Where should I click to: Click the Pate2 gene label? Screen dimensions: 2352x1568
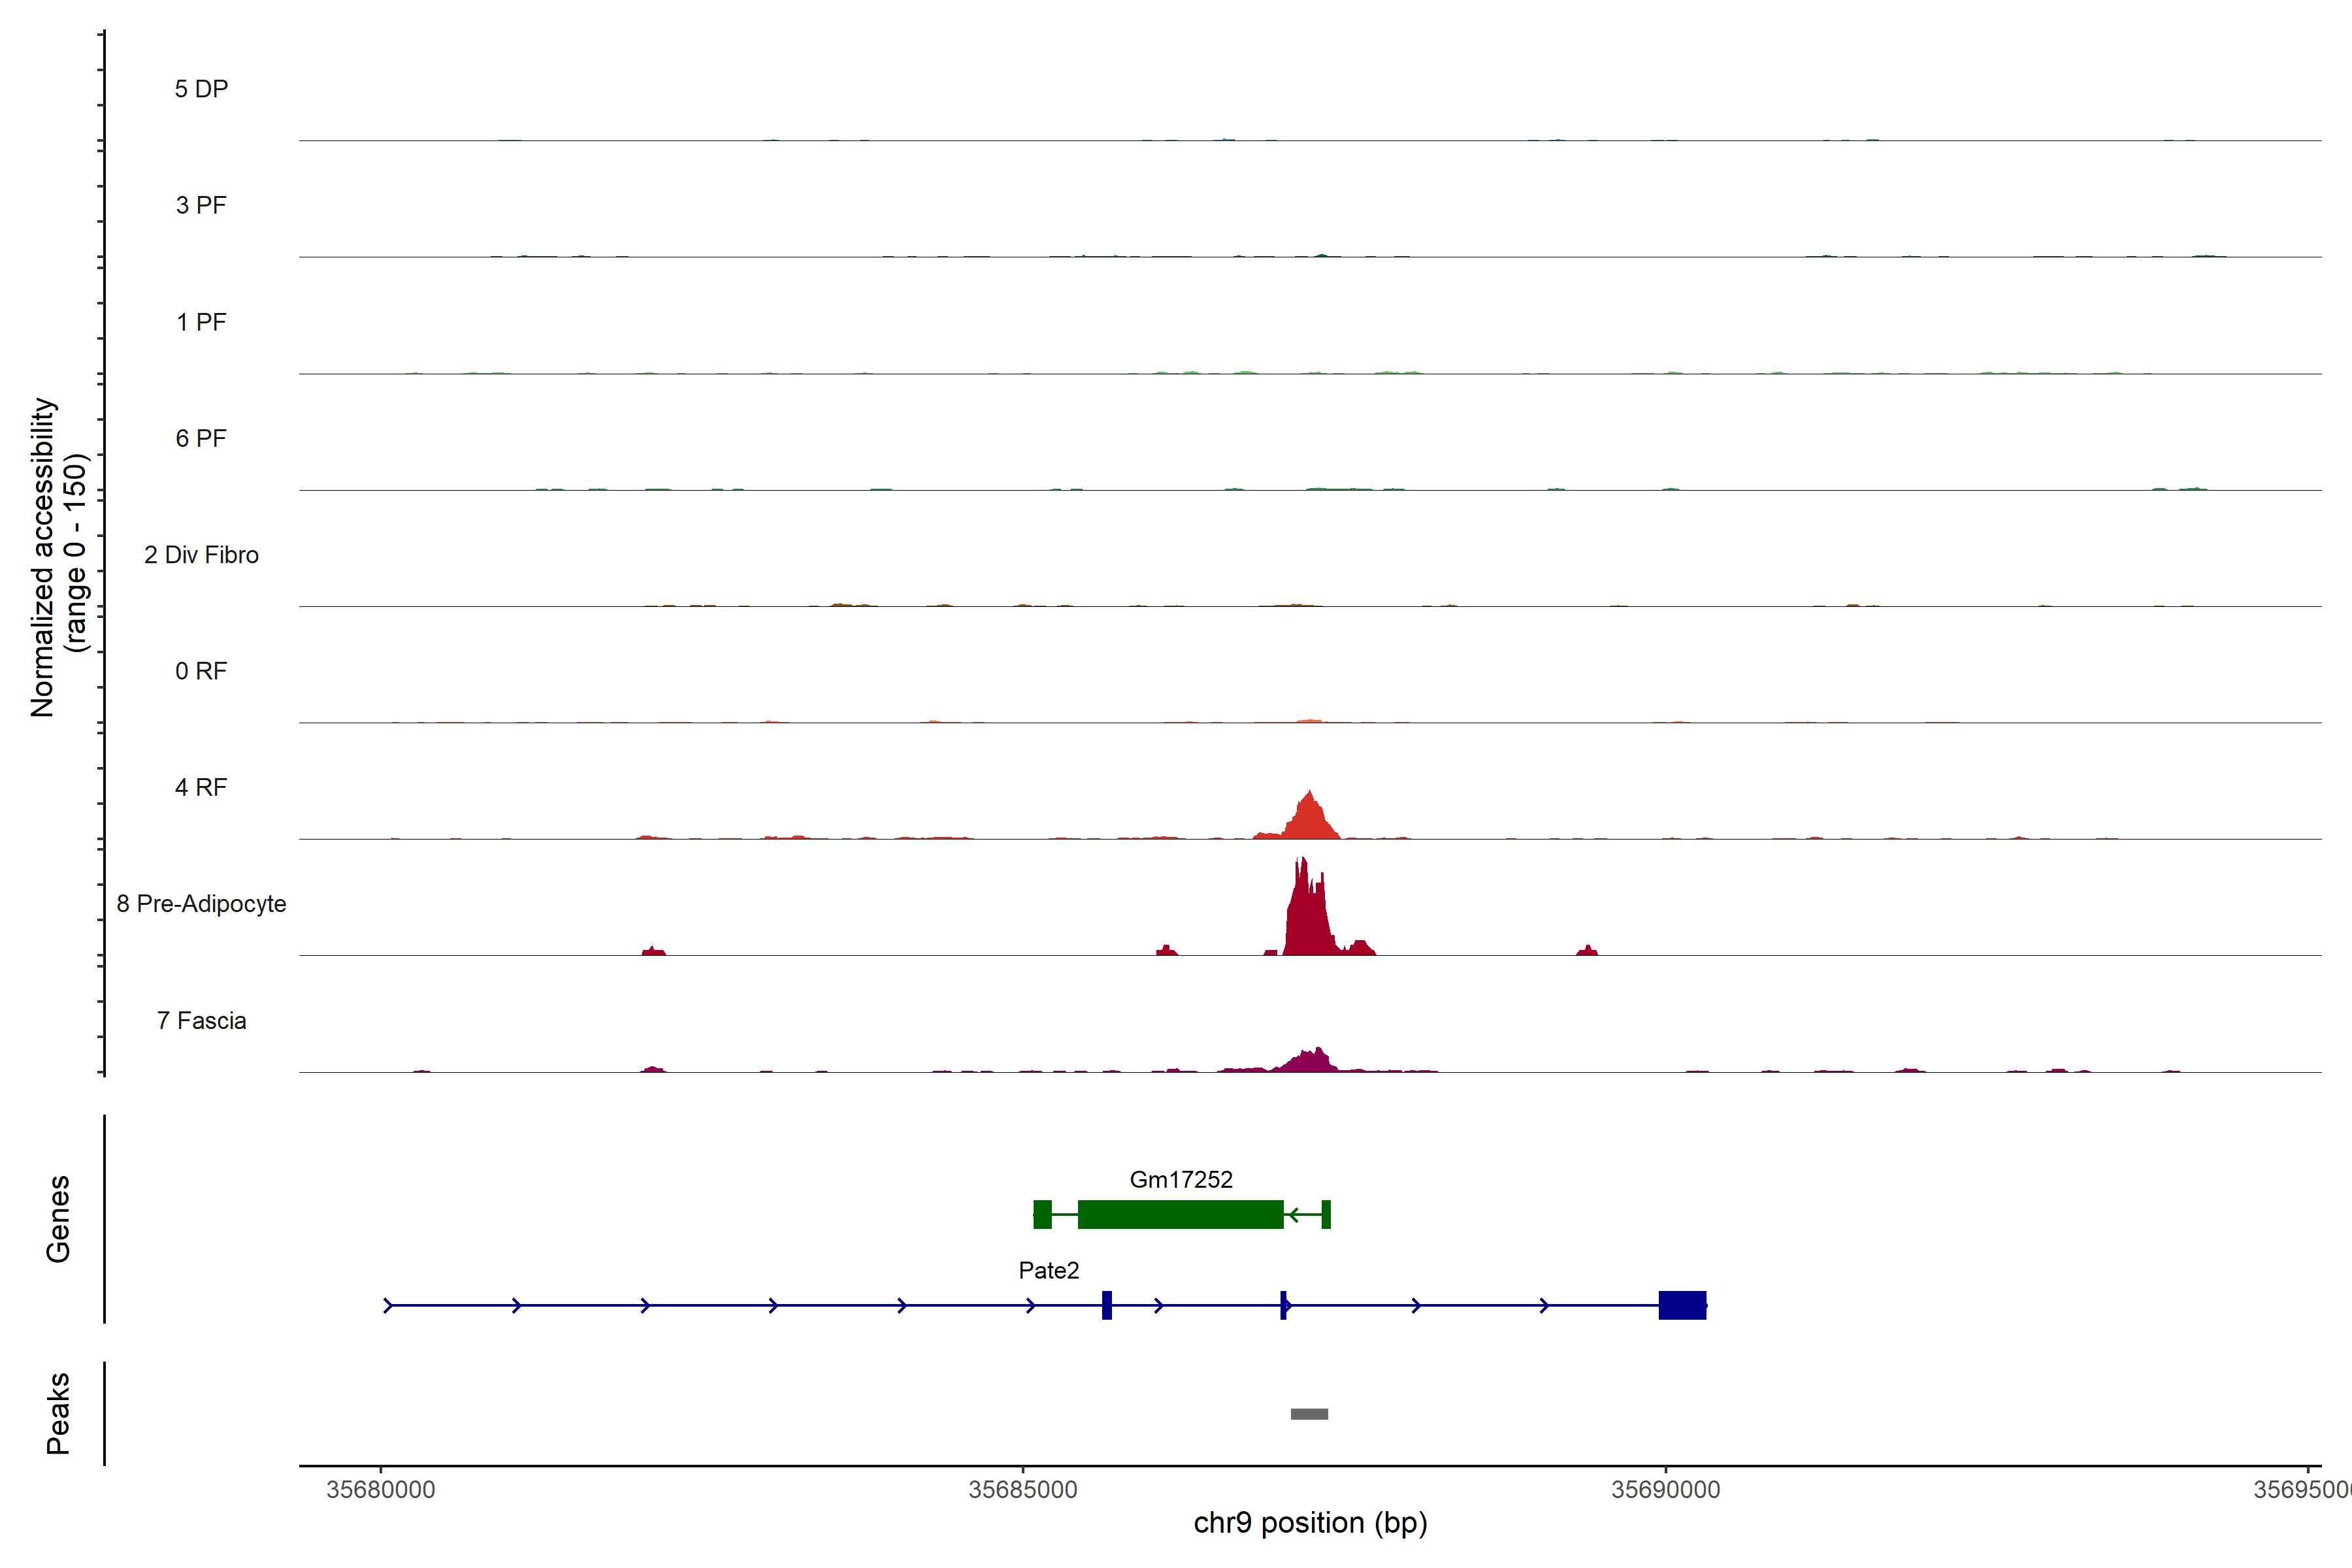tap(1048, 1271)
